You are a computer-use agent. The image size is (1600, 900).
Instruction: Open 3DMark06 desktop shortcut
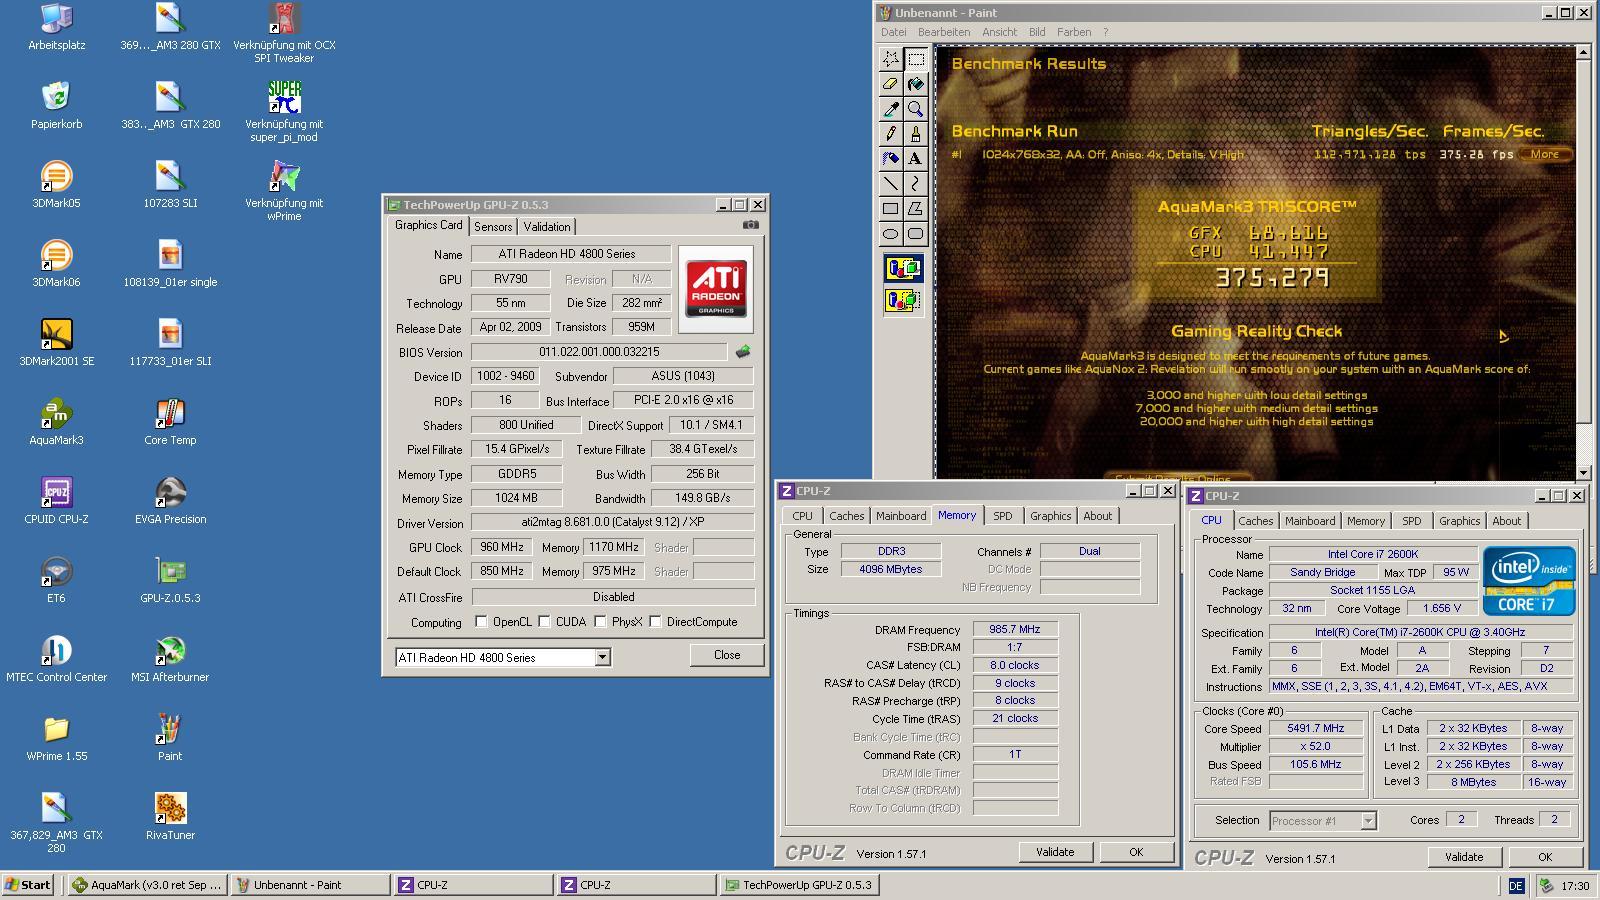click(x=56, y=263)
